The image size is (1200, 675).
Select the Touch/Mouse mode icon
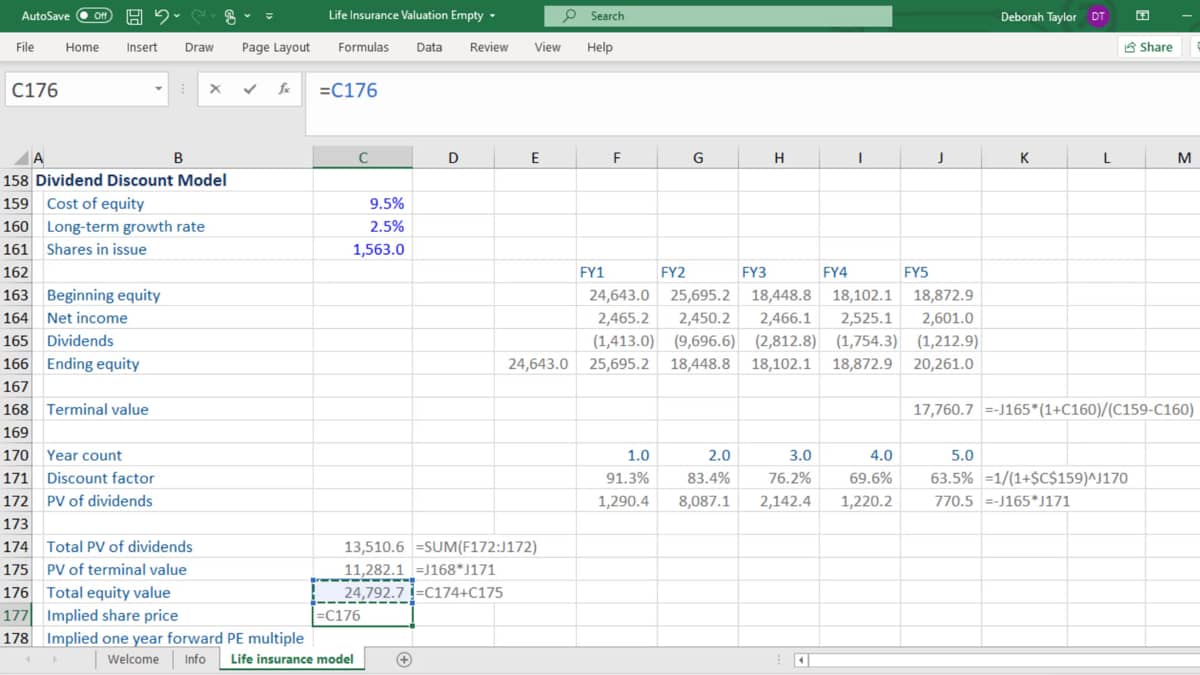[232, 16]
